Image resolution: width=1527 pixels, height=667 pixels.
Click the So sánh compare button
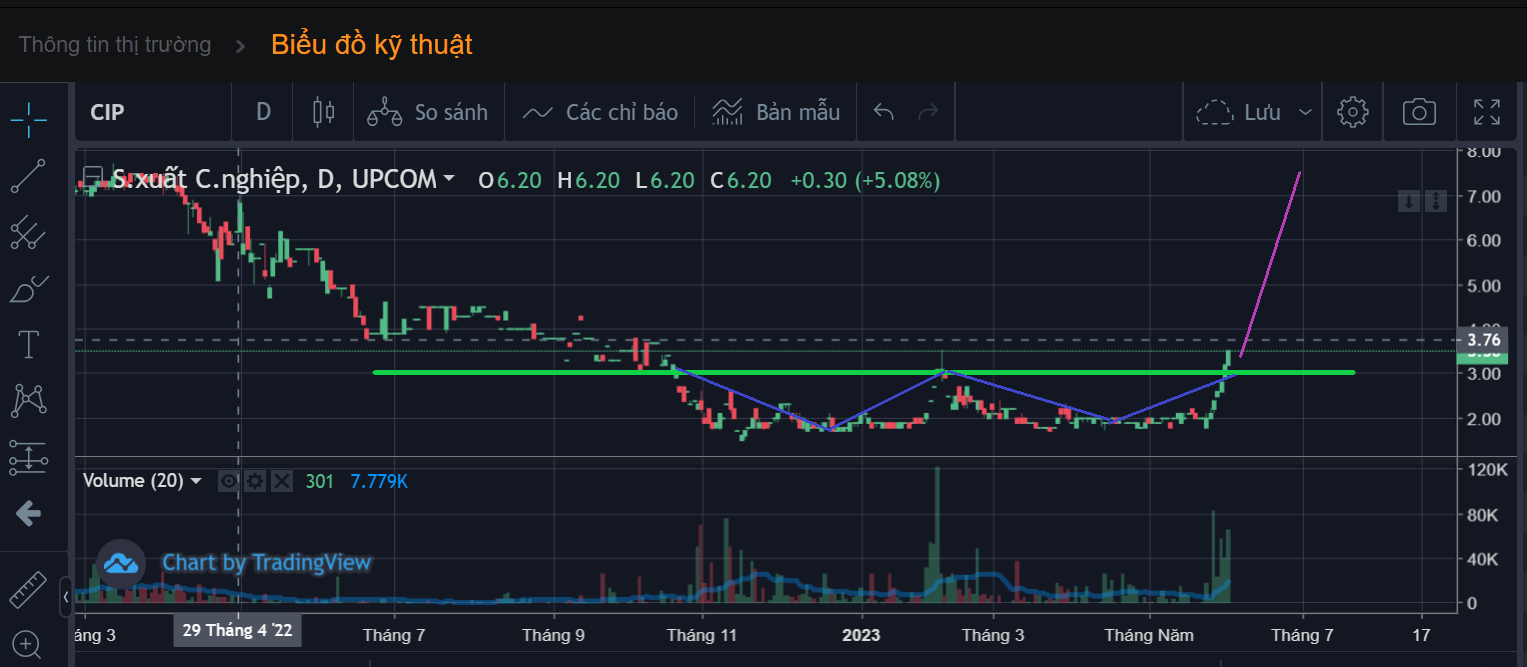[x=428, y=112]
